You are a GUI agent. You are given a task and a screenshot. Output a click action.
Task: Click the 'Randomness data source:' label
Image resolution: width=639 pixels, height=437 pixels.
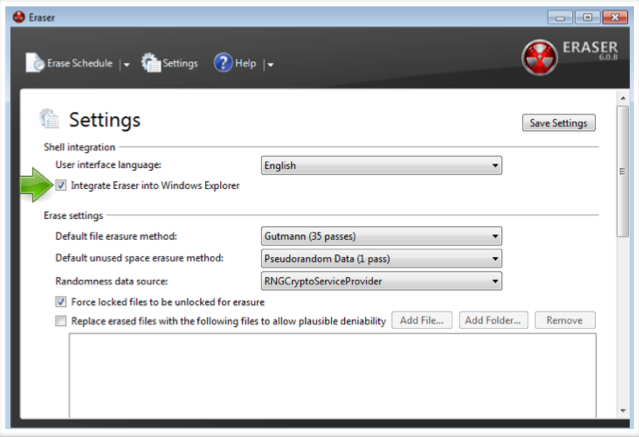112,281
